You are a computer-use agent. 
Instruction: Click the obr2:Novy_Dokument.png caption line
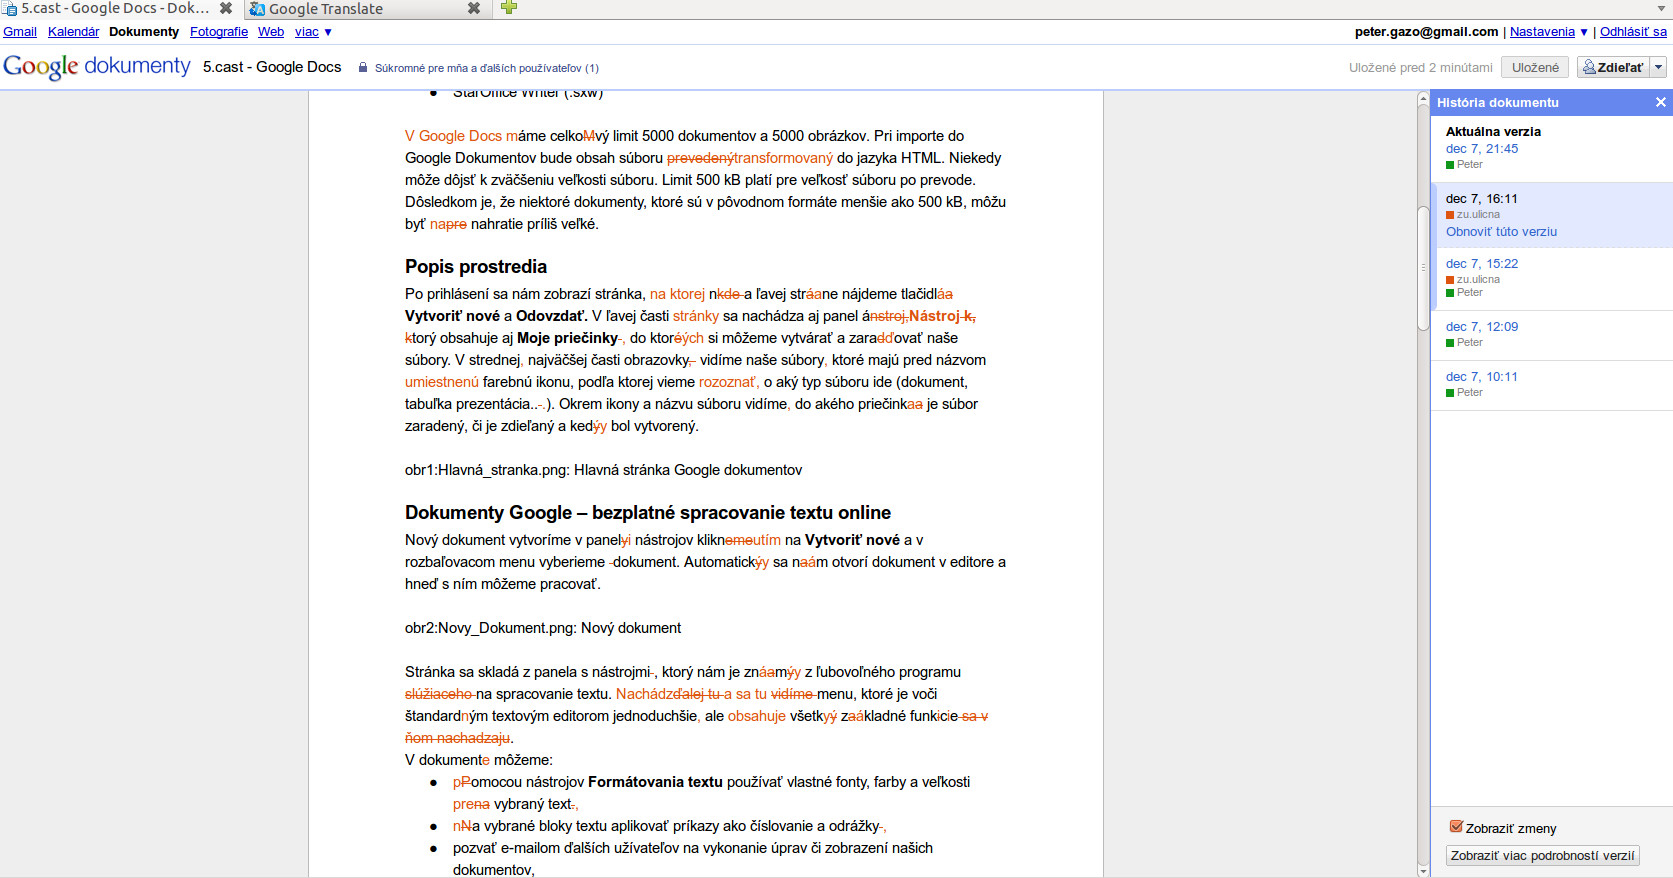coord(543,628)
